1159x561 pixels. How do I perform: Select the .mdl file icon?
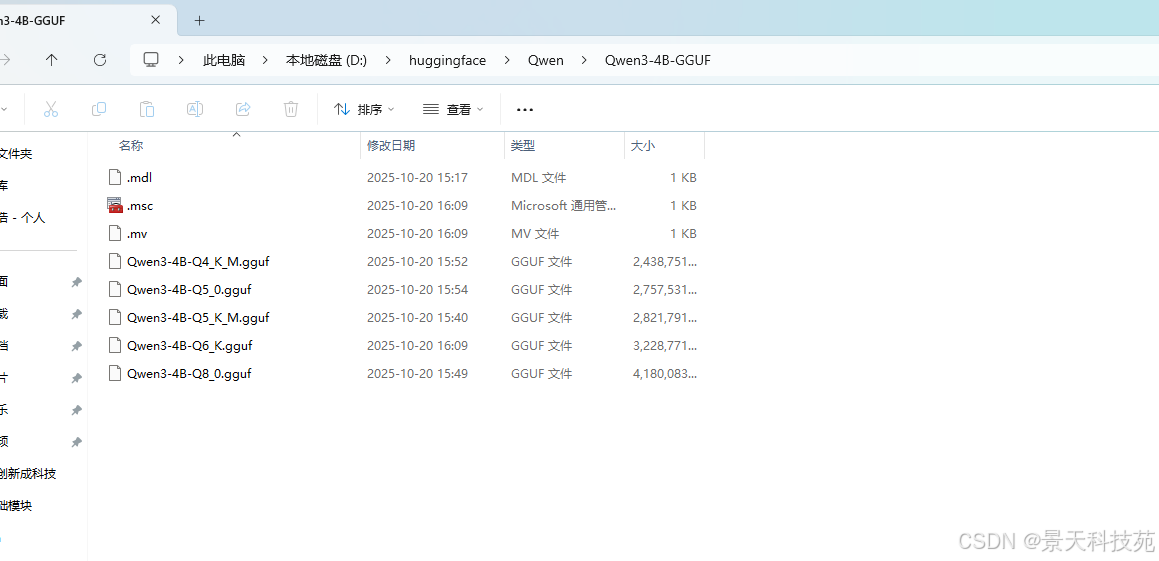click(114, 177)
